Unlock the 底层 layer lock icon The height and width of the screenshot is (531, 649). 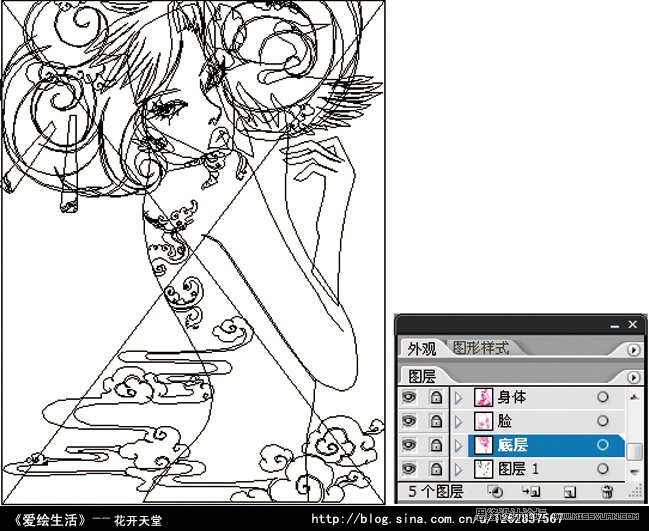(435, 445)
